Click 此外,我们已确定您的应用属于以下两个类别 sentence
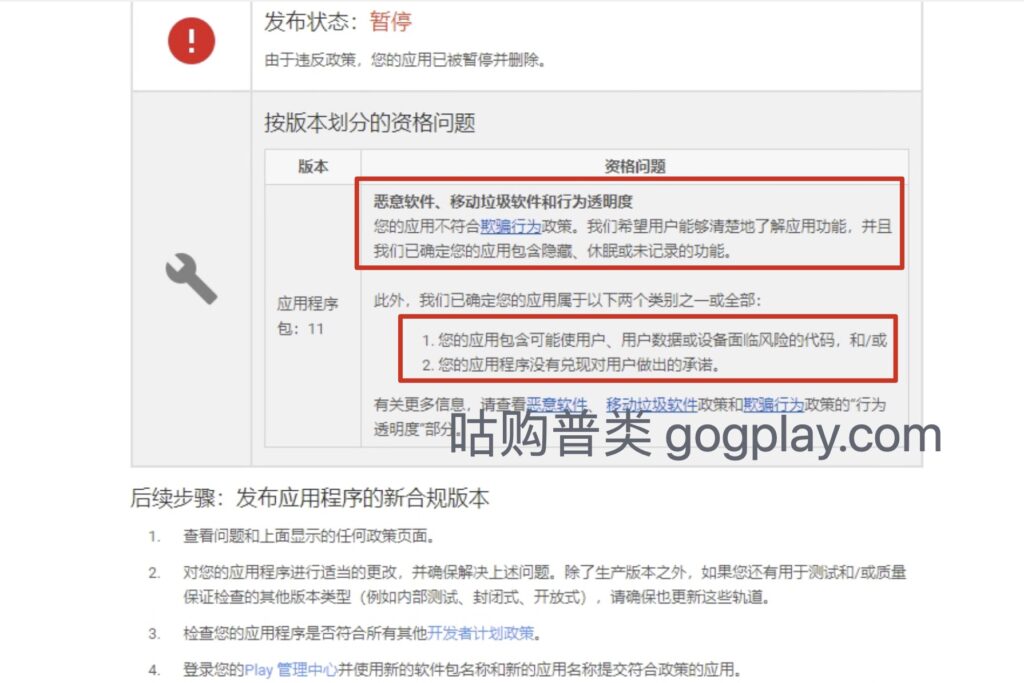Screen dimensions: 1024x683 568,300
